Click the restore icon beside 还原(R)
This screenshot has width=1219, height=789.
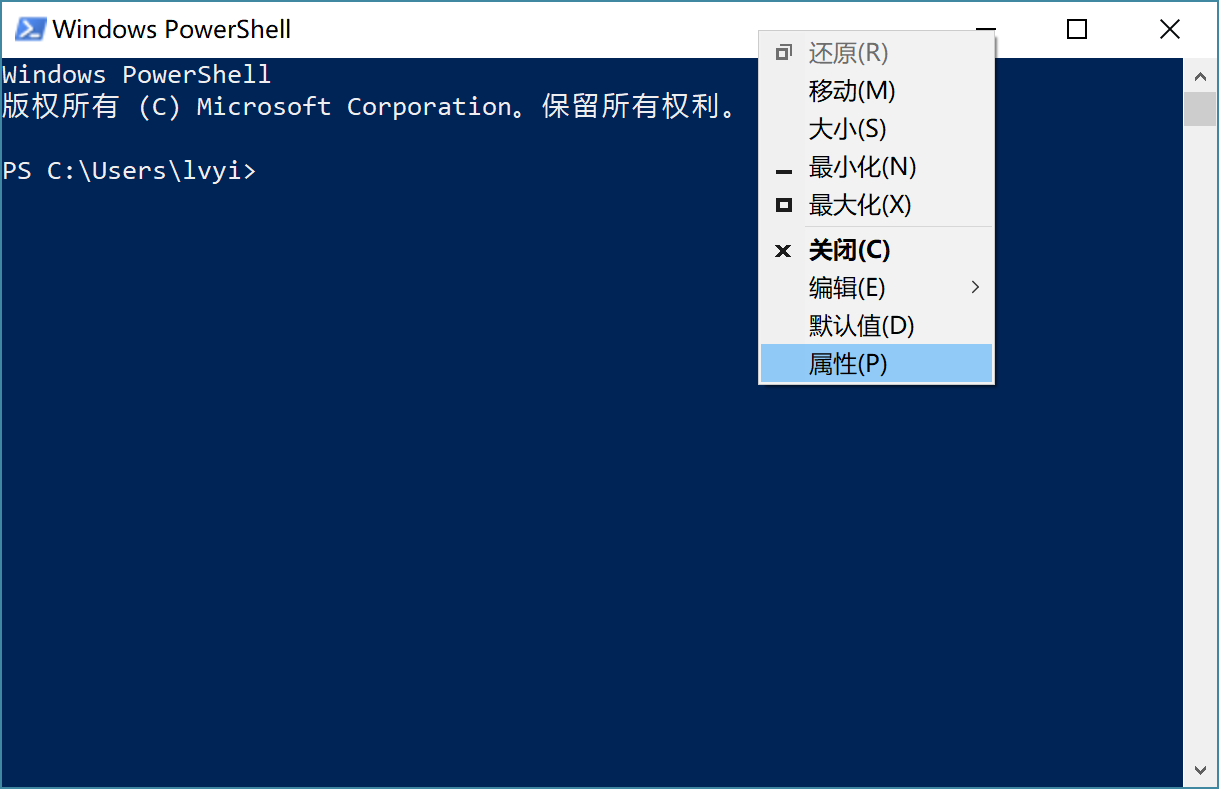784,53
